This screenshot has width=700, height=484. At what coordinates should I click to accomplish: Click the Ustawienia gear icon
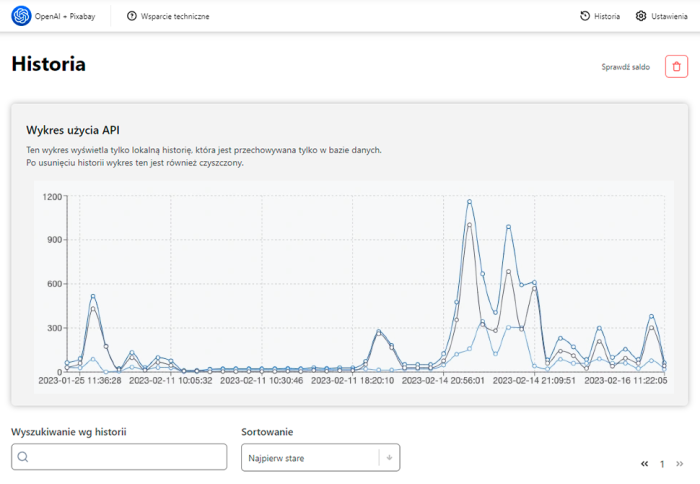point(641,16)
